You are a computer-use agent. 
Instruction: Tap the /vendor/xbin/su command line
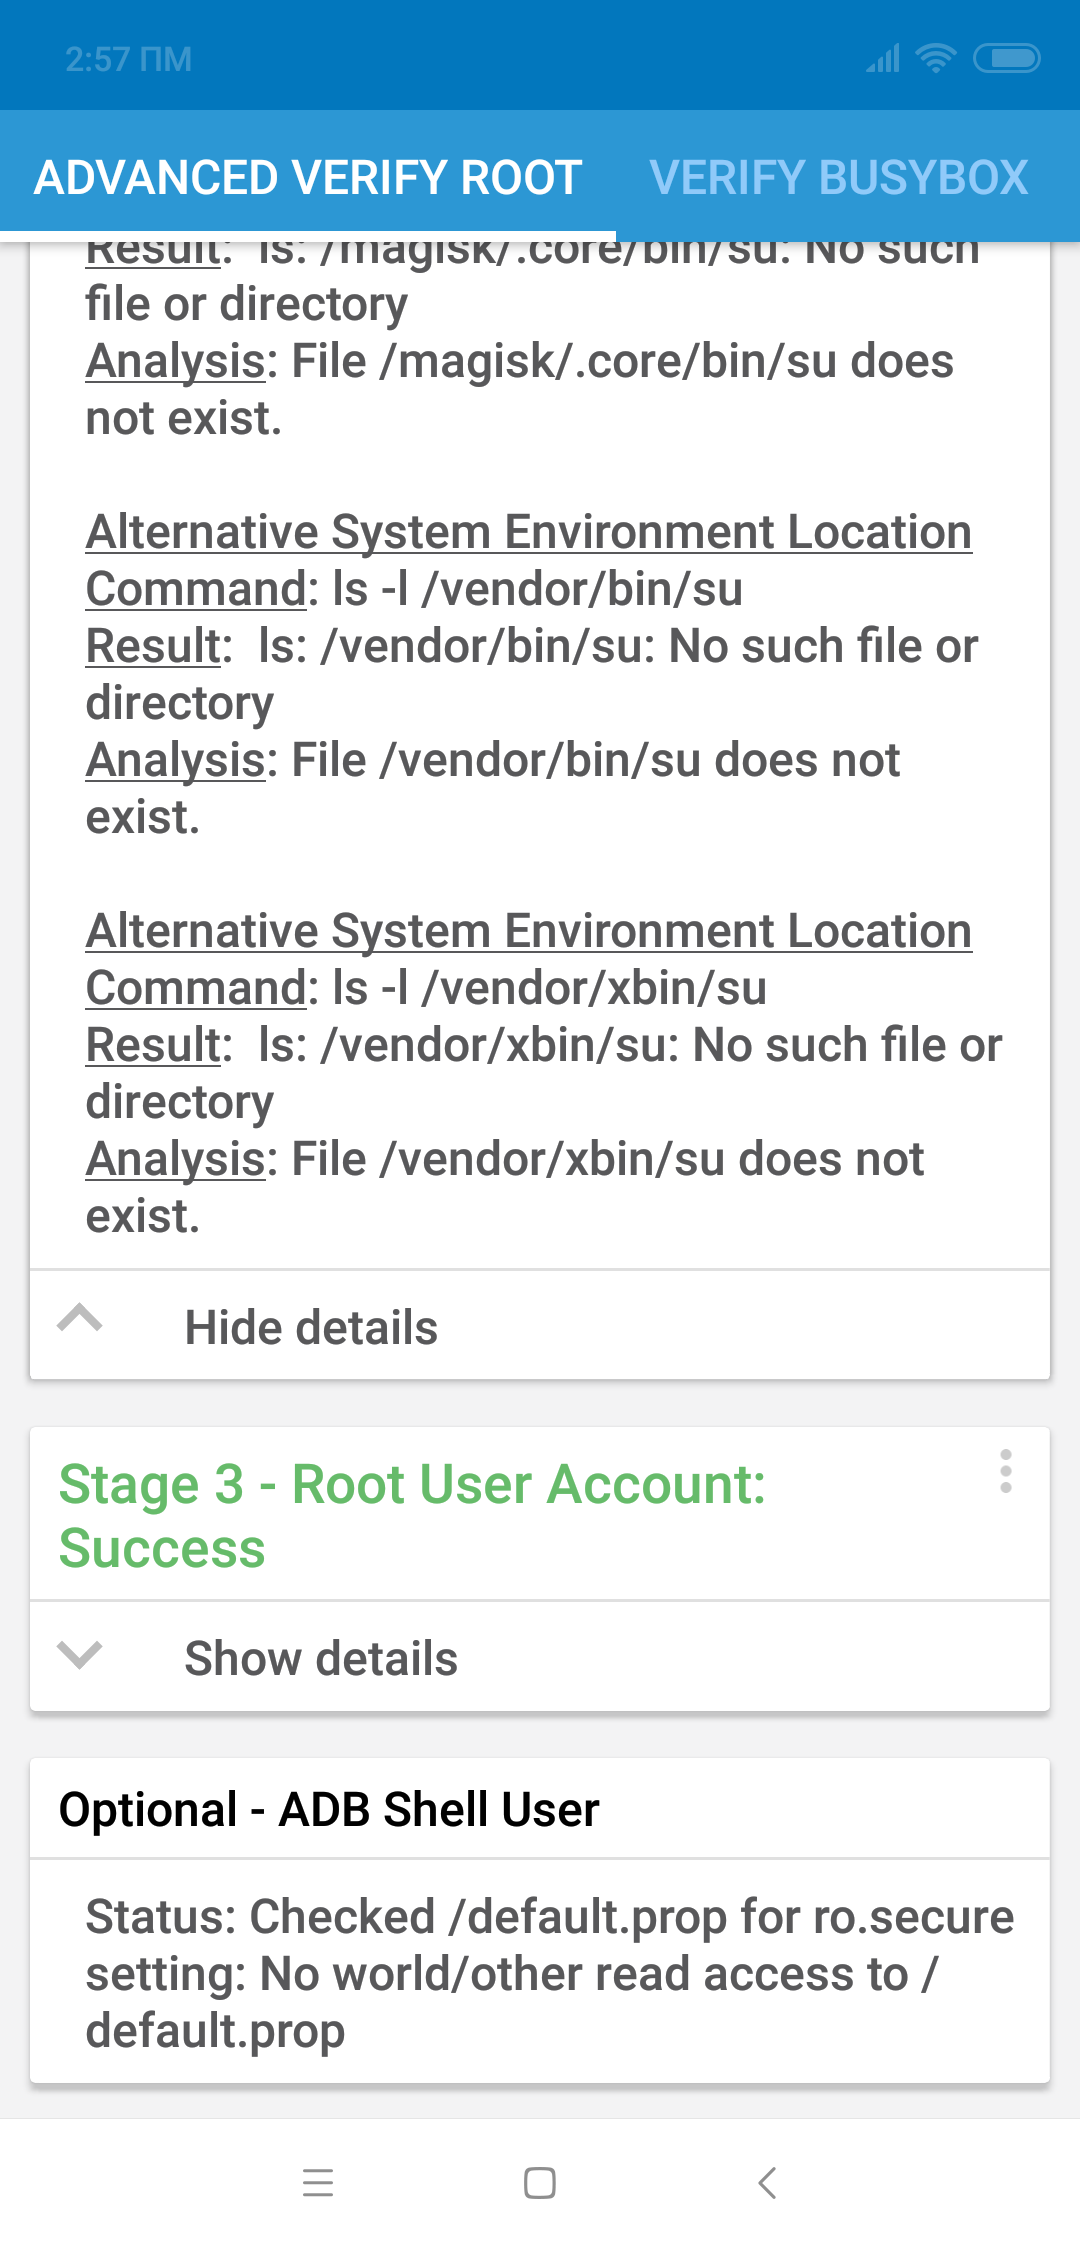426,988
